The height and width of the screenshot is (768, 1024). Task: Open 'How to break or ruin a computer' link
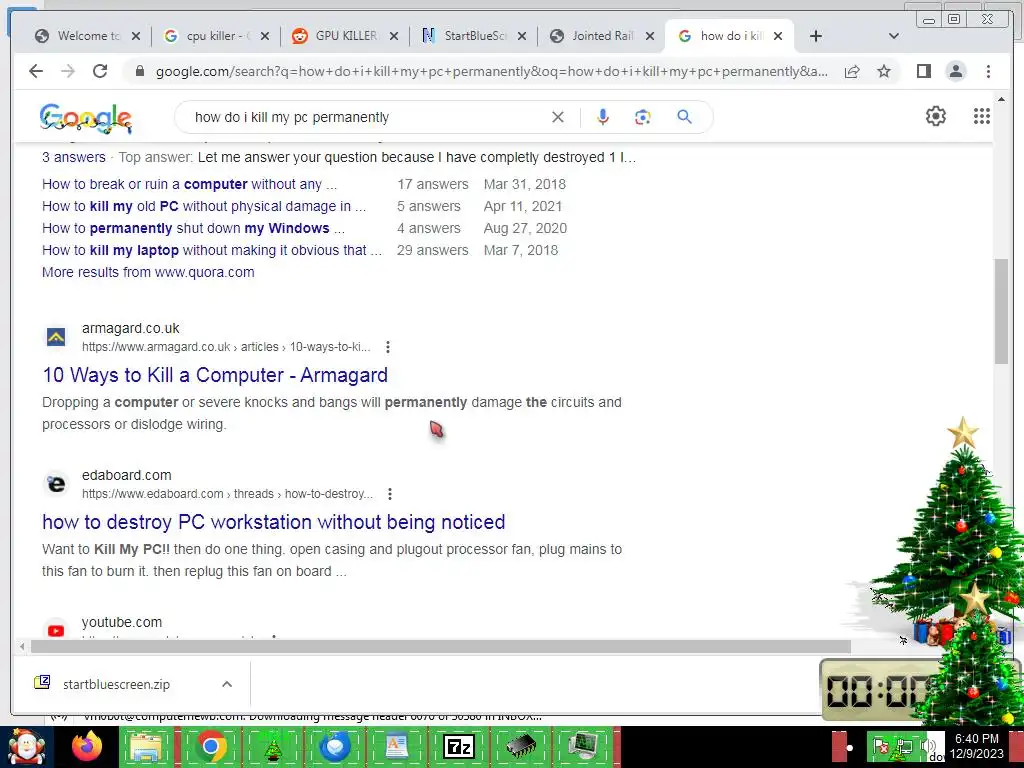point(189,184)
